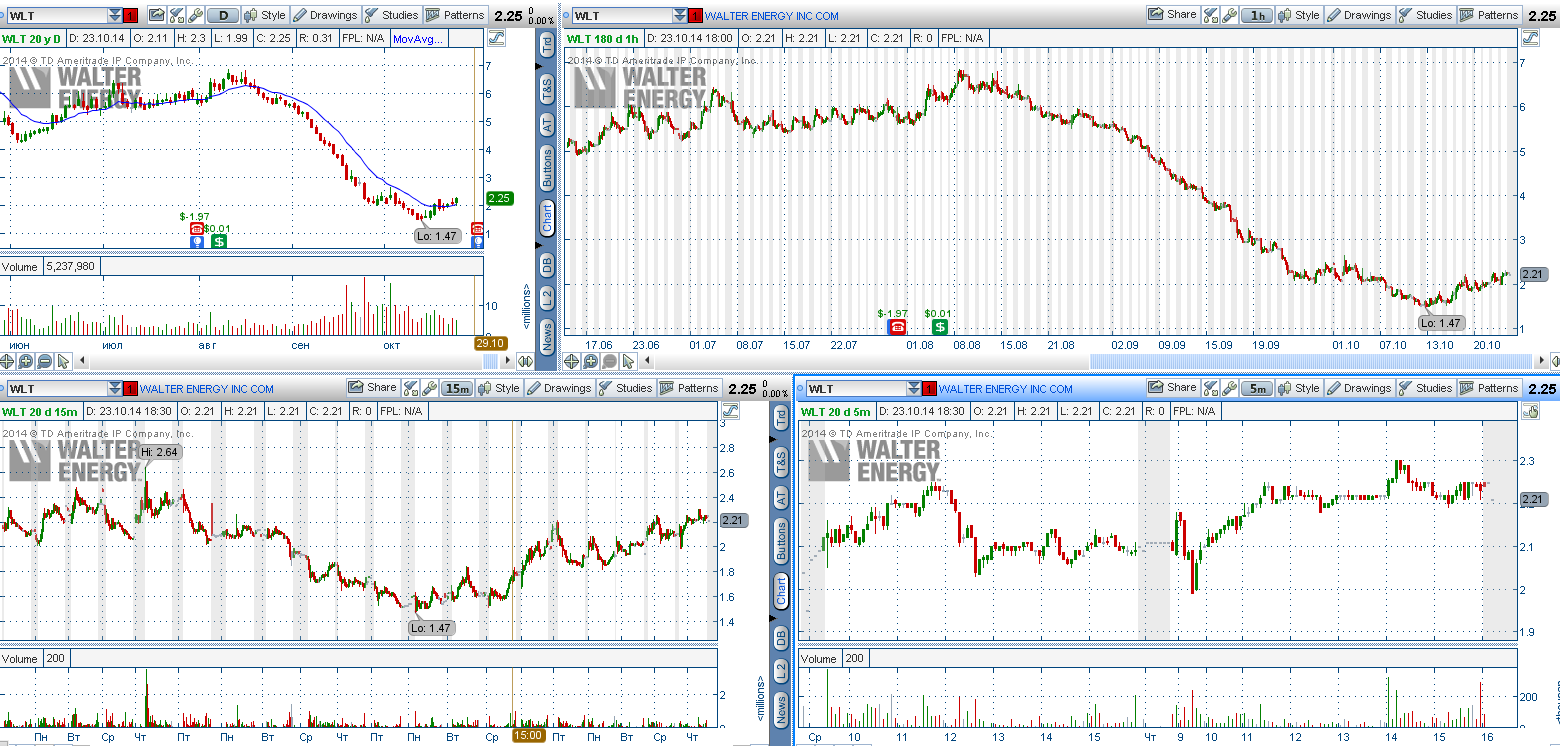Open Style menu in 15m chart

pos(498,388)
